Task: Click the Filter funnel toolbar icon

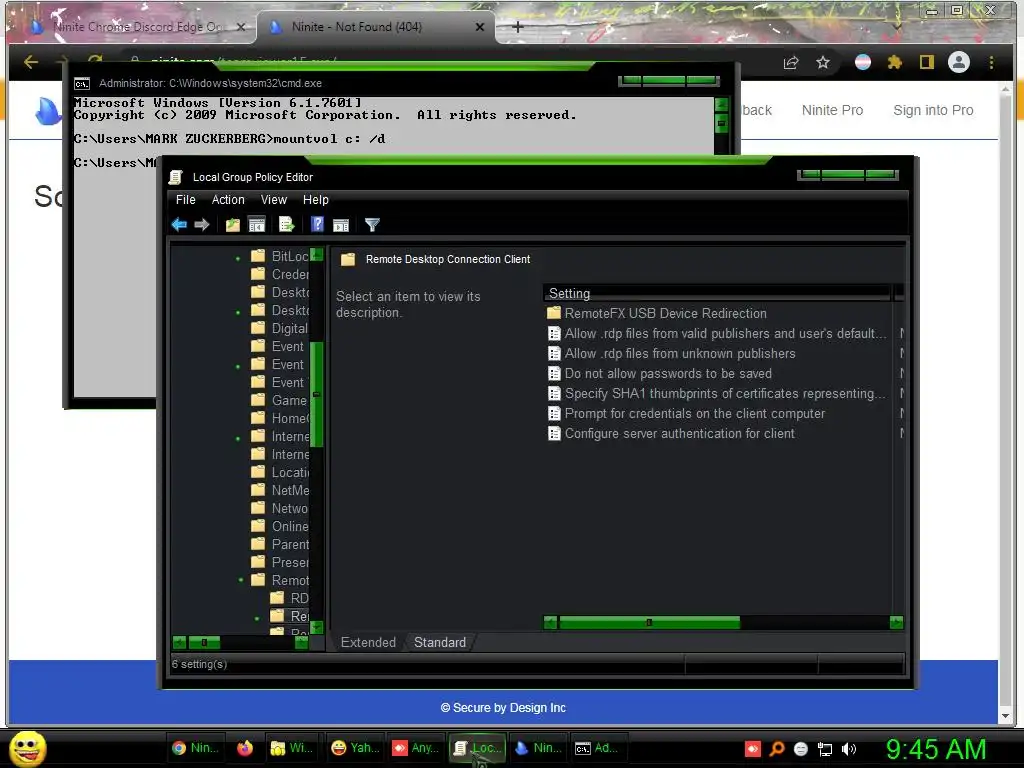Action: pyautogui.click(x=372, y=225)
